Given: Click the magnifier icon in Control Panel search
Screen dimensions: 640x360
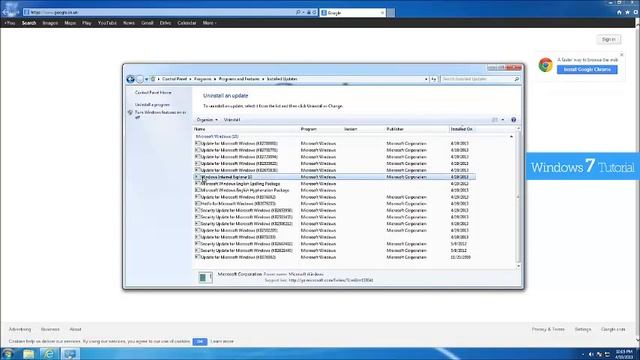Looking at the screenshot, I should 517,79.
